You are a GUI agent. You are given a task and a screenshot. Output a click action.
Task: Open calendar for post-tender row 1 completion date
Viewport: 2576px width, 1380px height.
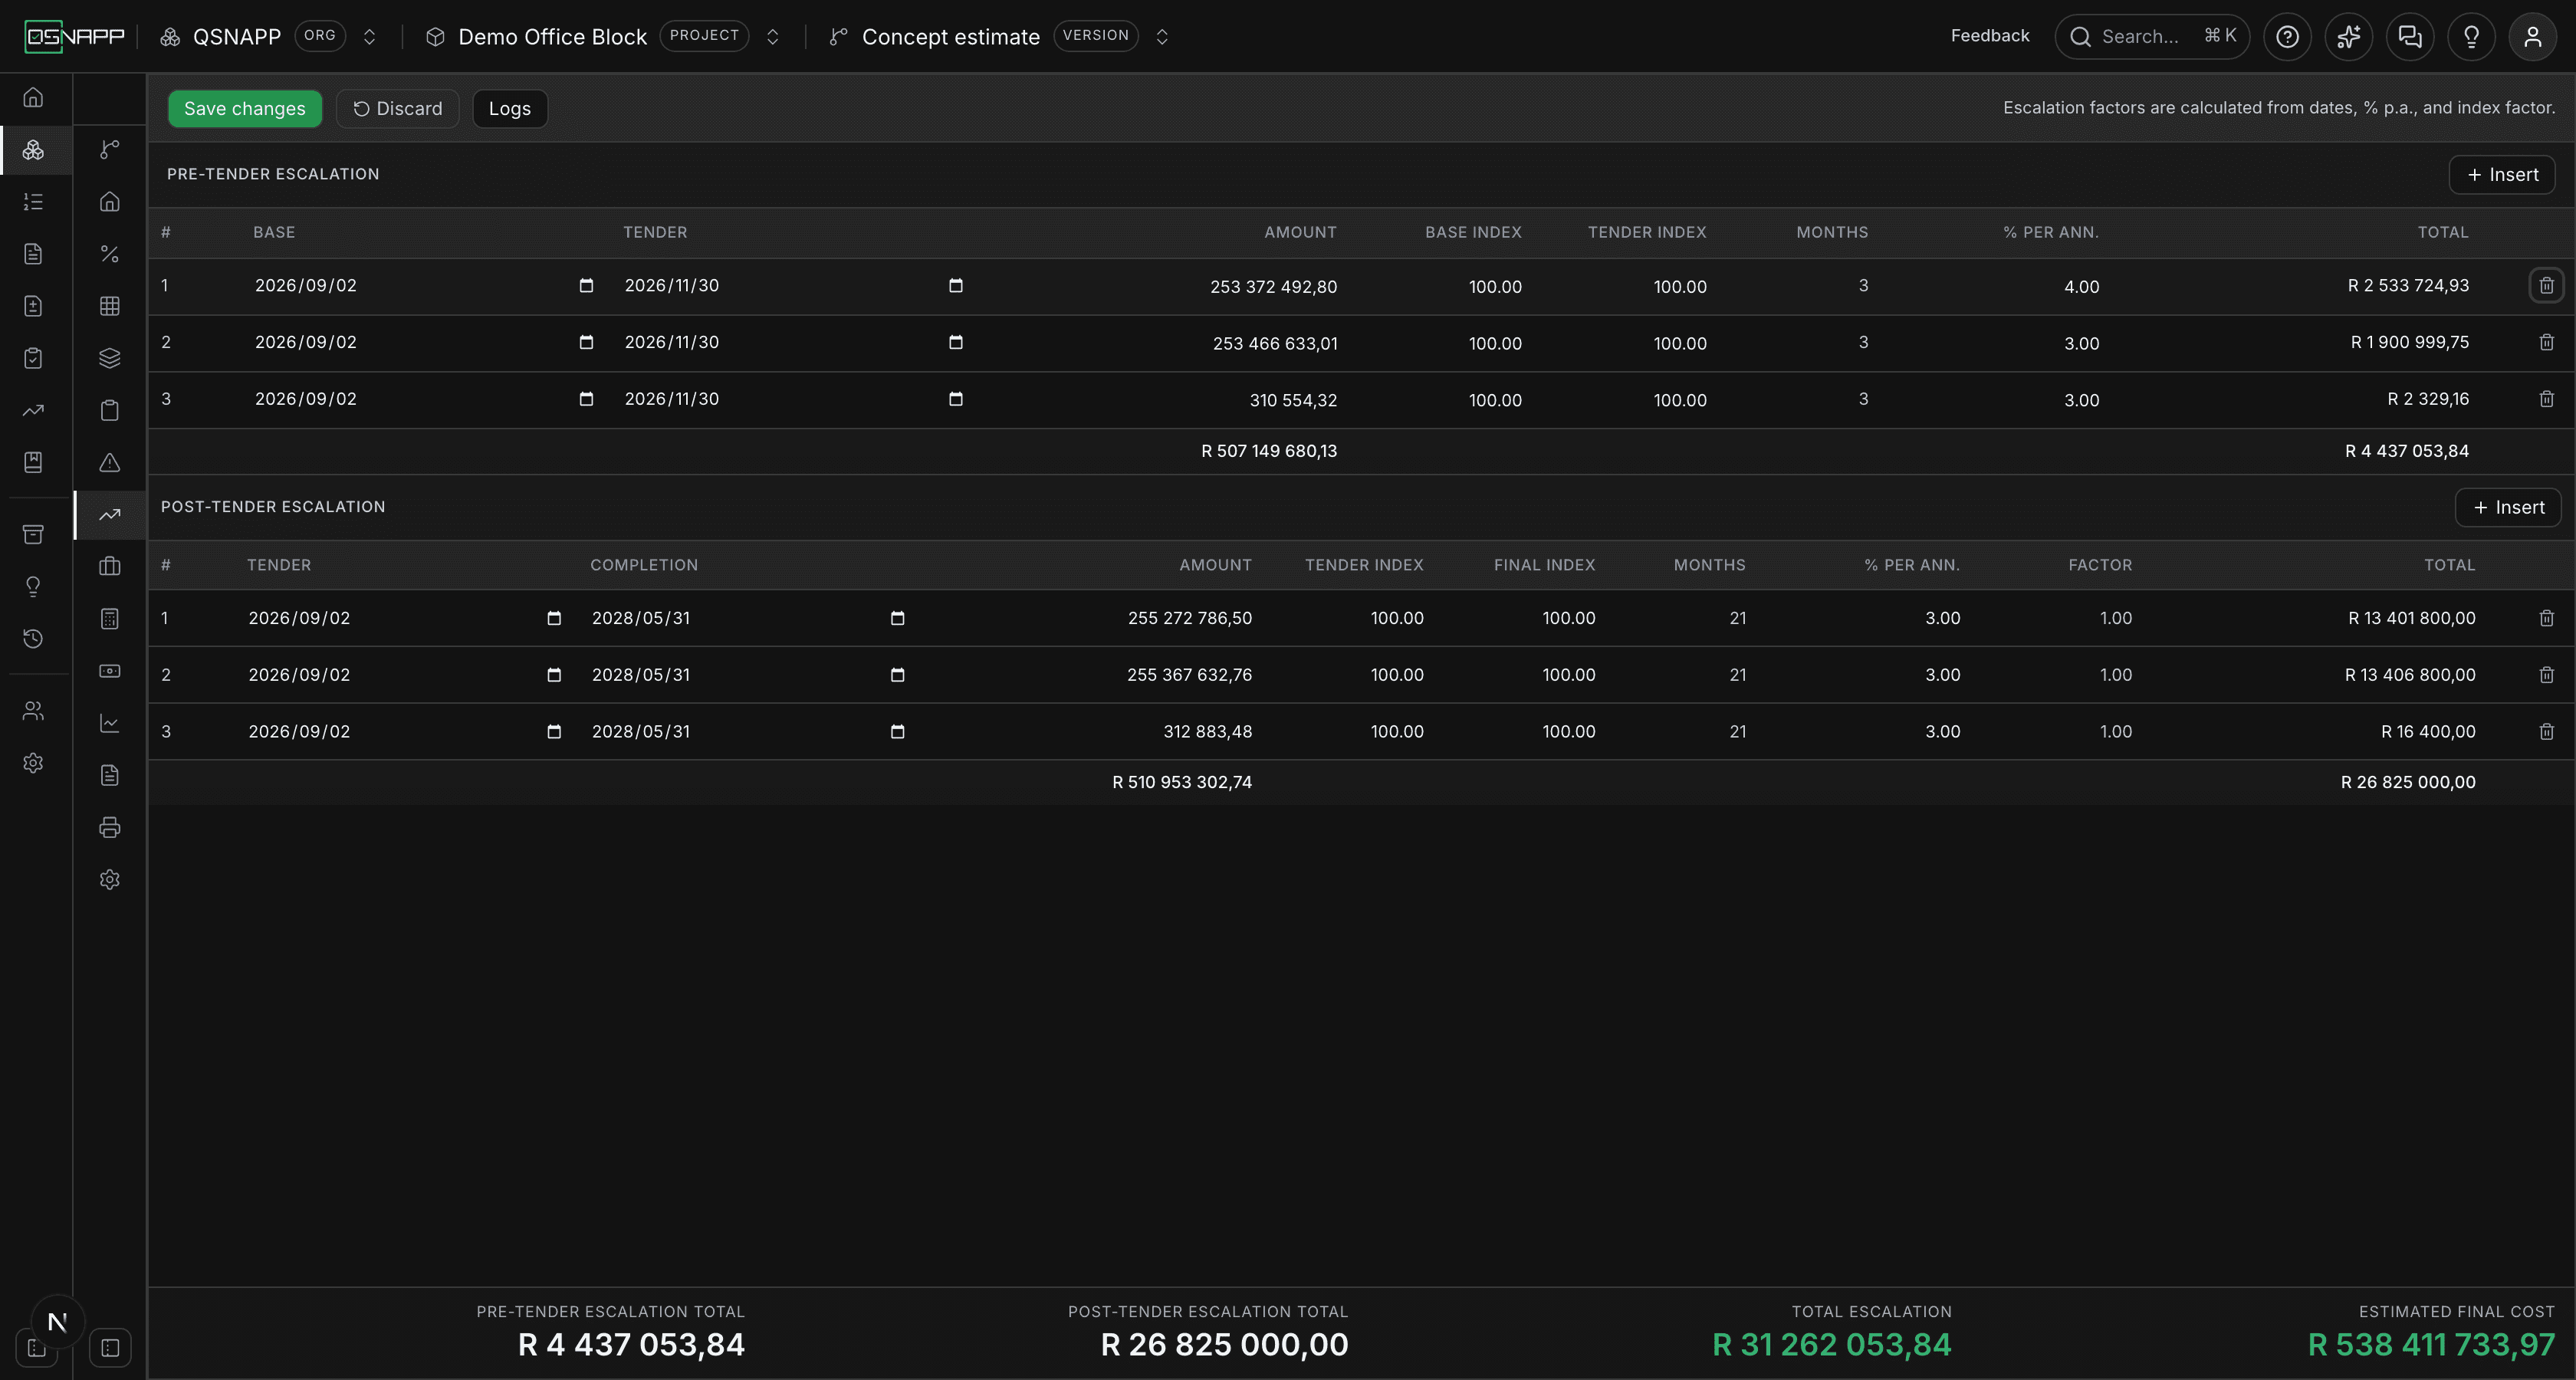pos(897,618)
